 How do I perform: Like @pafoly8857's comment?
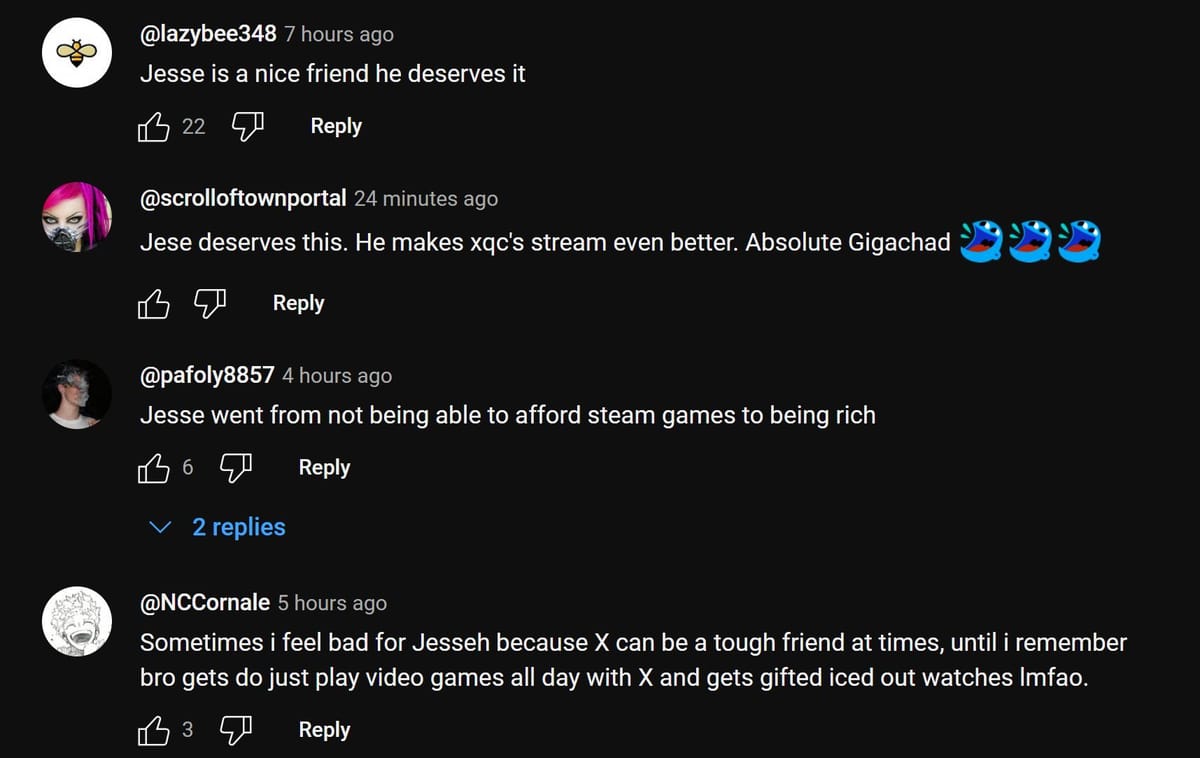click(x=153, y=467)
